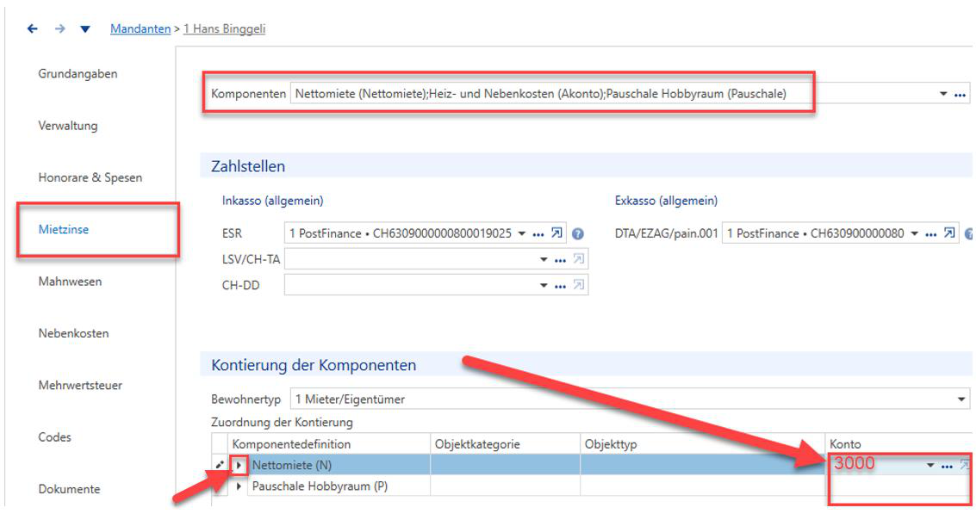
Task: Click the Komponentedefinition column header
Action: [329, 444]
